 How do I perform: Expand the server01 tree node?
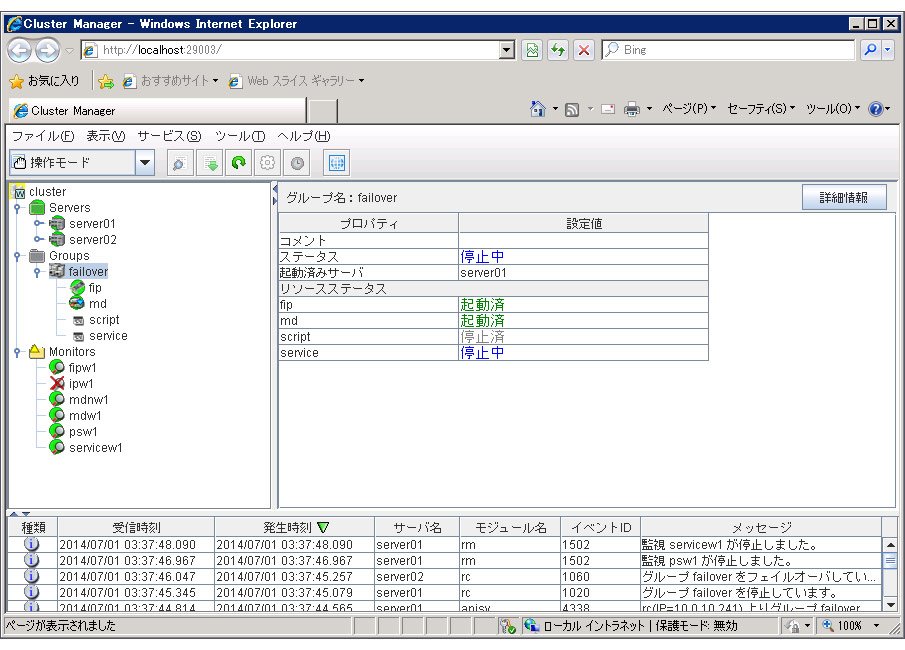(38, 223)
